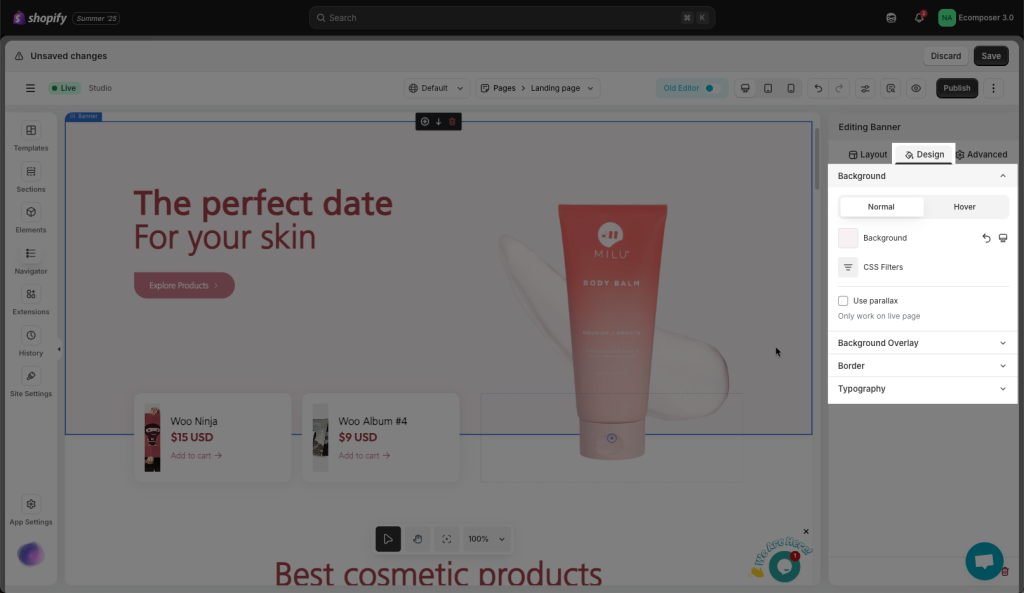Open the page settings sliders icon
1024x593 pixels.
[x=865, y=88]
